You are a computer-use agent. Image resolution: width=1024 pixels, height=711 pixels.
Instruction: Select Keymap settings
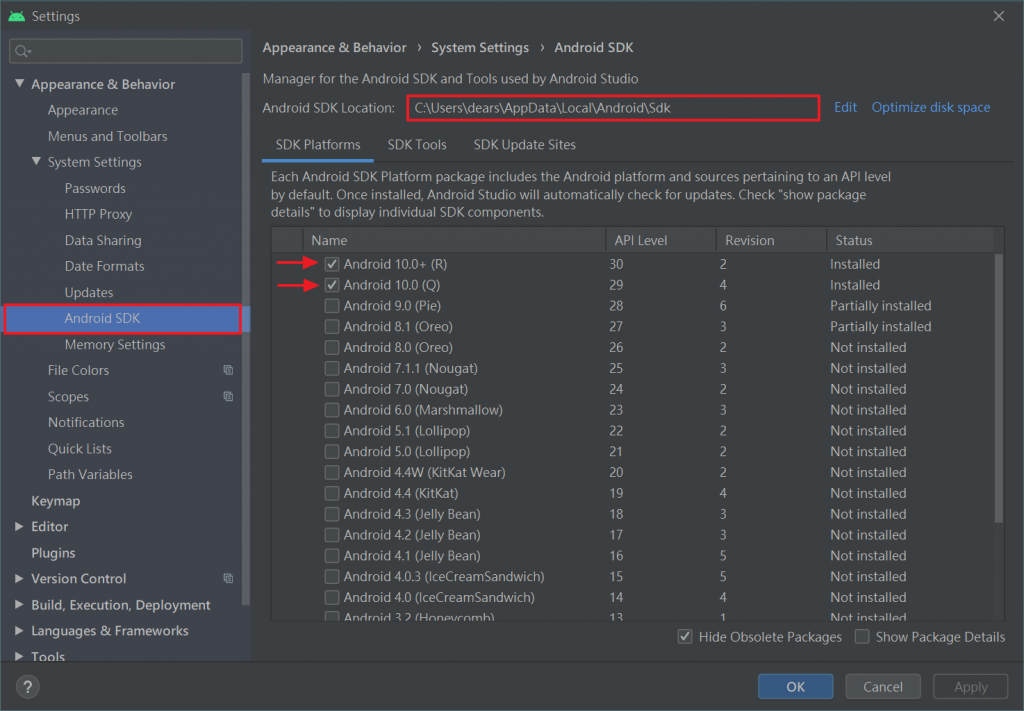click(56, 501)
